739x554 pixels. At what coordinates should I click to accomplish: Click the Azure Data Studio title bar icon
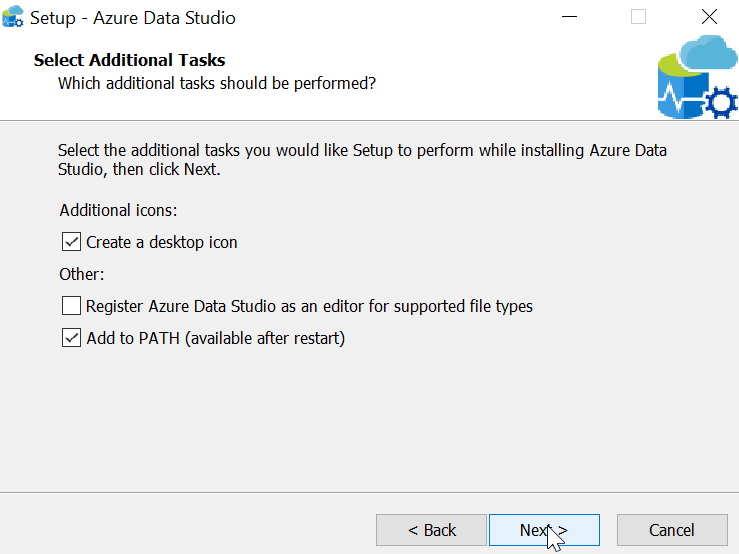tap(13, 17)
